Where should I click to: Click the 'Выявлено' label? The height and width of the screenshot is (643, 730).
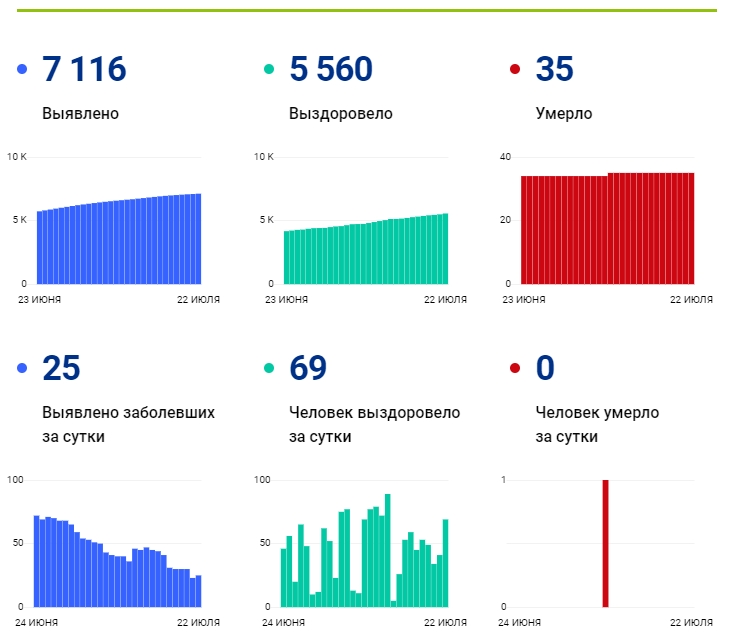80,114
